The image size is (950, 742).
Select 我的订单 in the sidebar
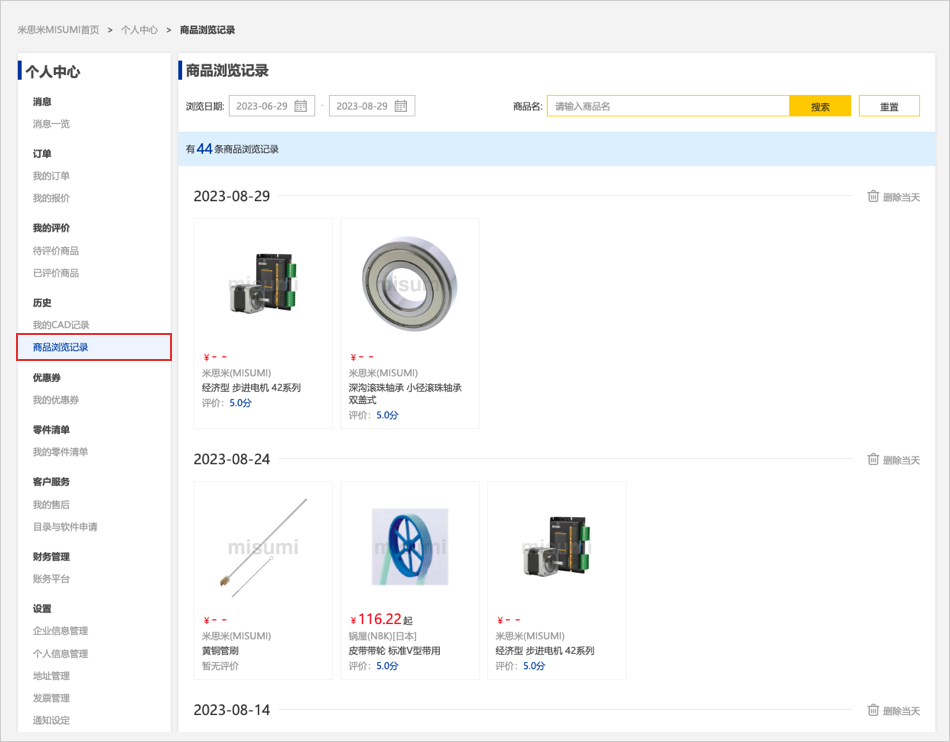[51, 176]
